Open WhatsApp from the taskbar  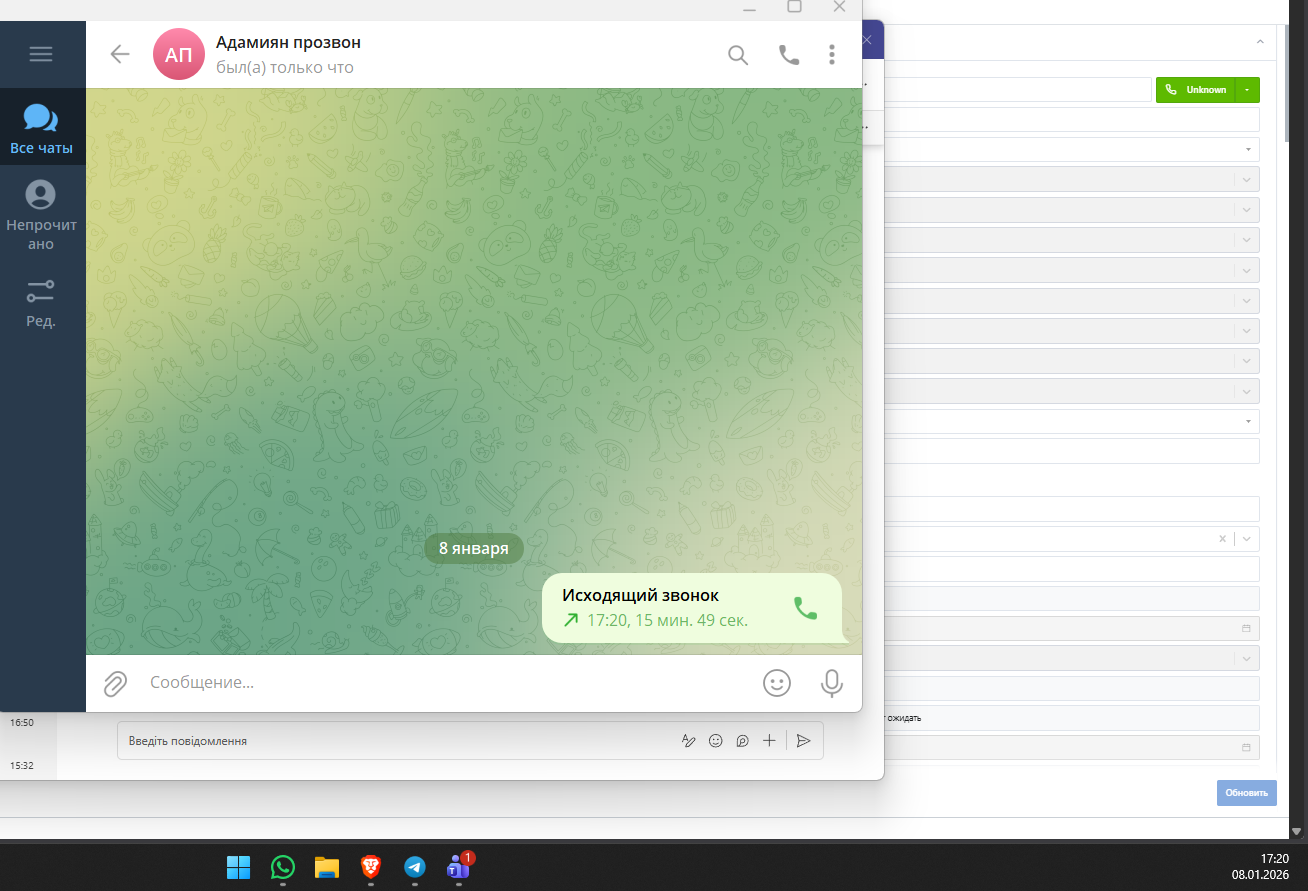tap(283, 867)
